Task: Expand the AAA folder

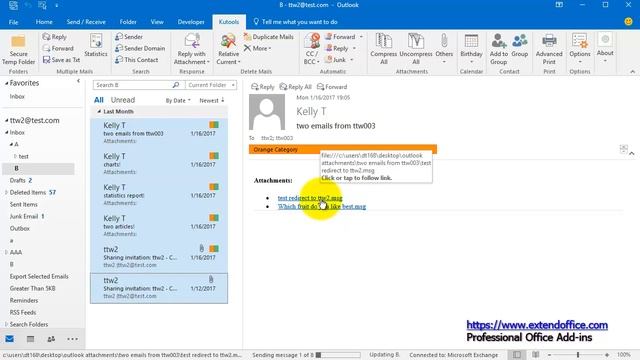Action: tap(6, 252)
